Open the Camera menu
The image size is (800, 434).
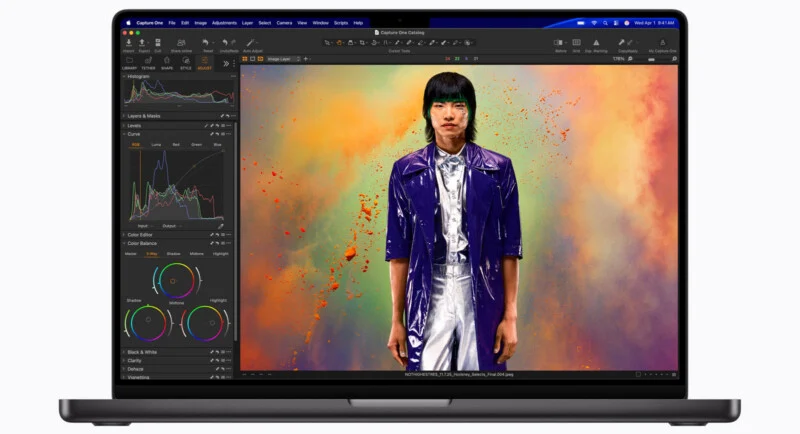[284, 23]
